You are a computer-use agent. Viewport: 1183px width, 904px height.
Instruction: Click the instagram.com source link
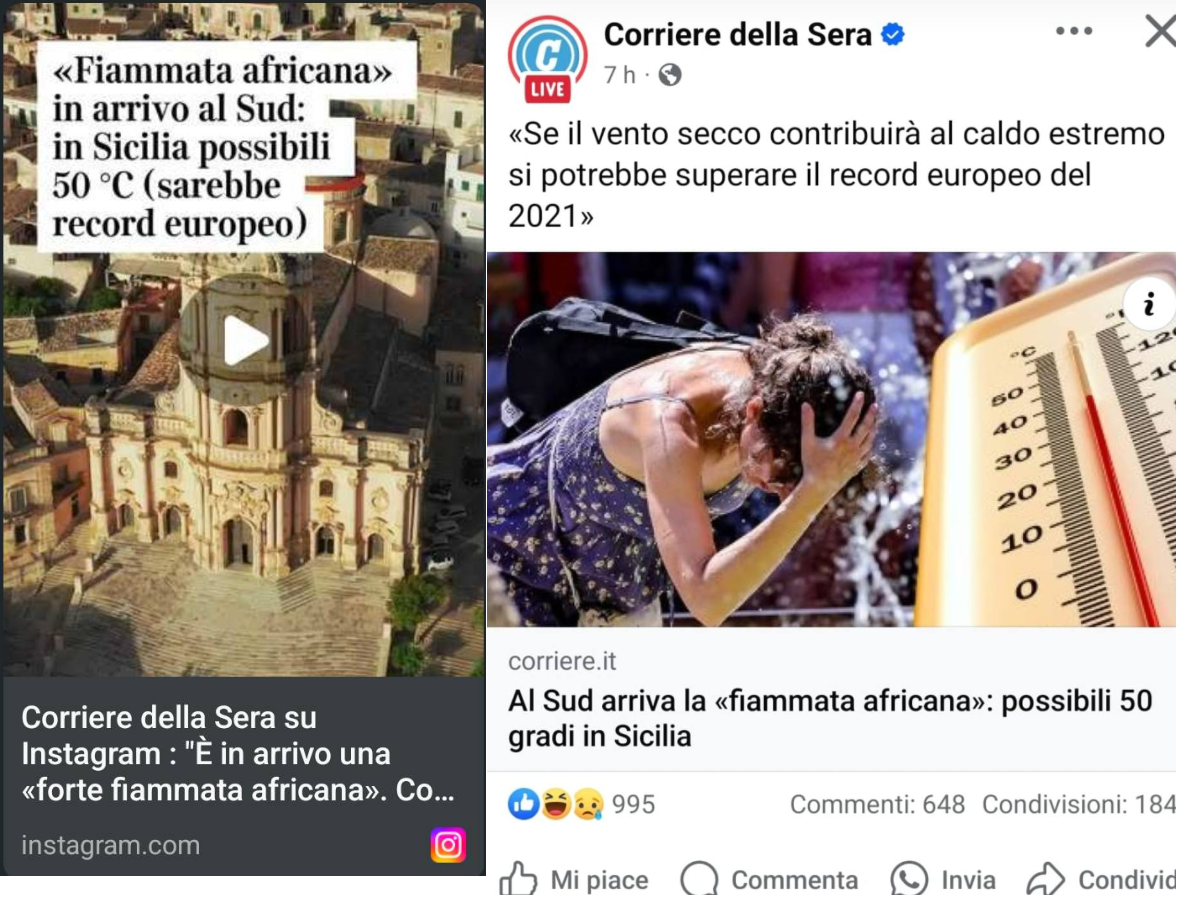111,845
